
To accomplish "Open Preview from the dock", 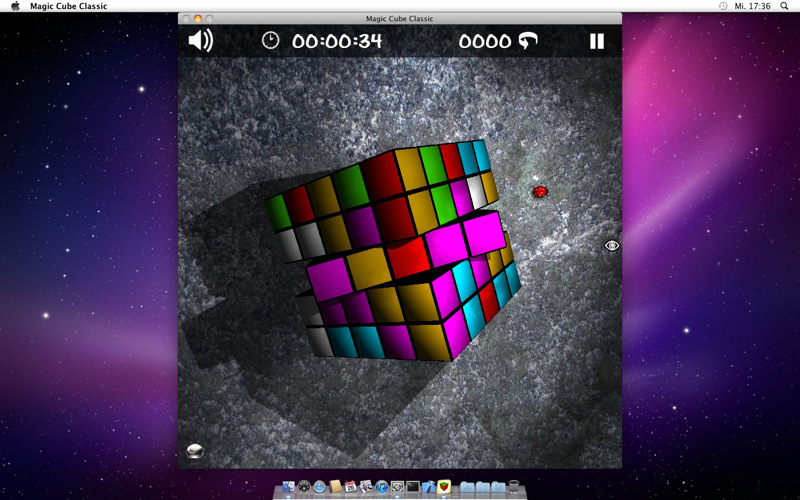I will (366, 486).
